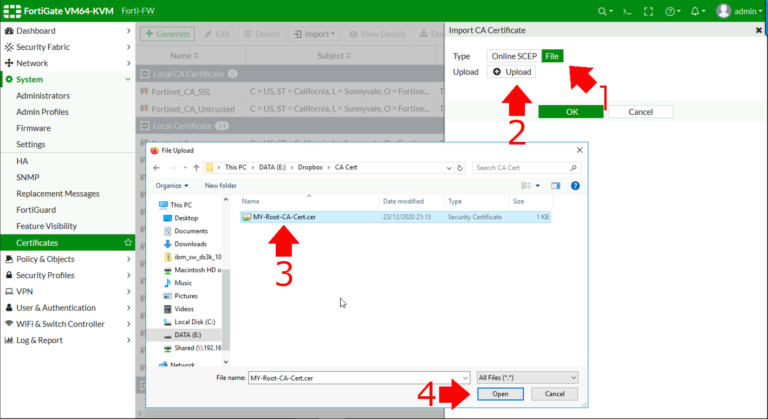This screenshot has height=419, width=768.
Task: Select Videos in the file dialog tree
Action: [184, 309]
